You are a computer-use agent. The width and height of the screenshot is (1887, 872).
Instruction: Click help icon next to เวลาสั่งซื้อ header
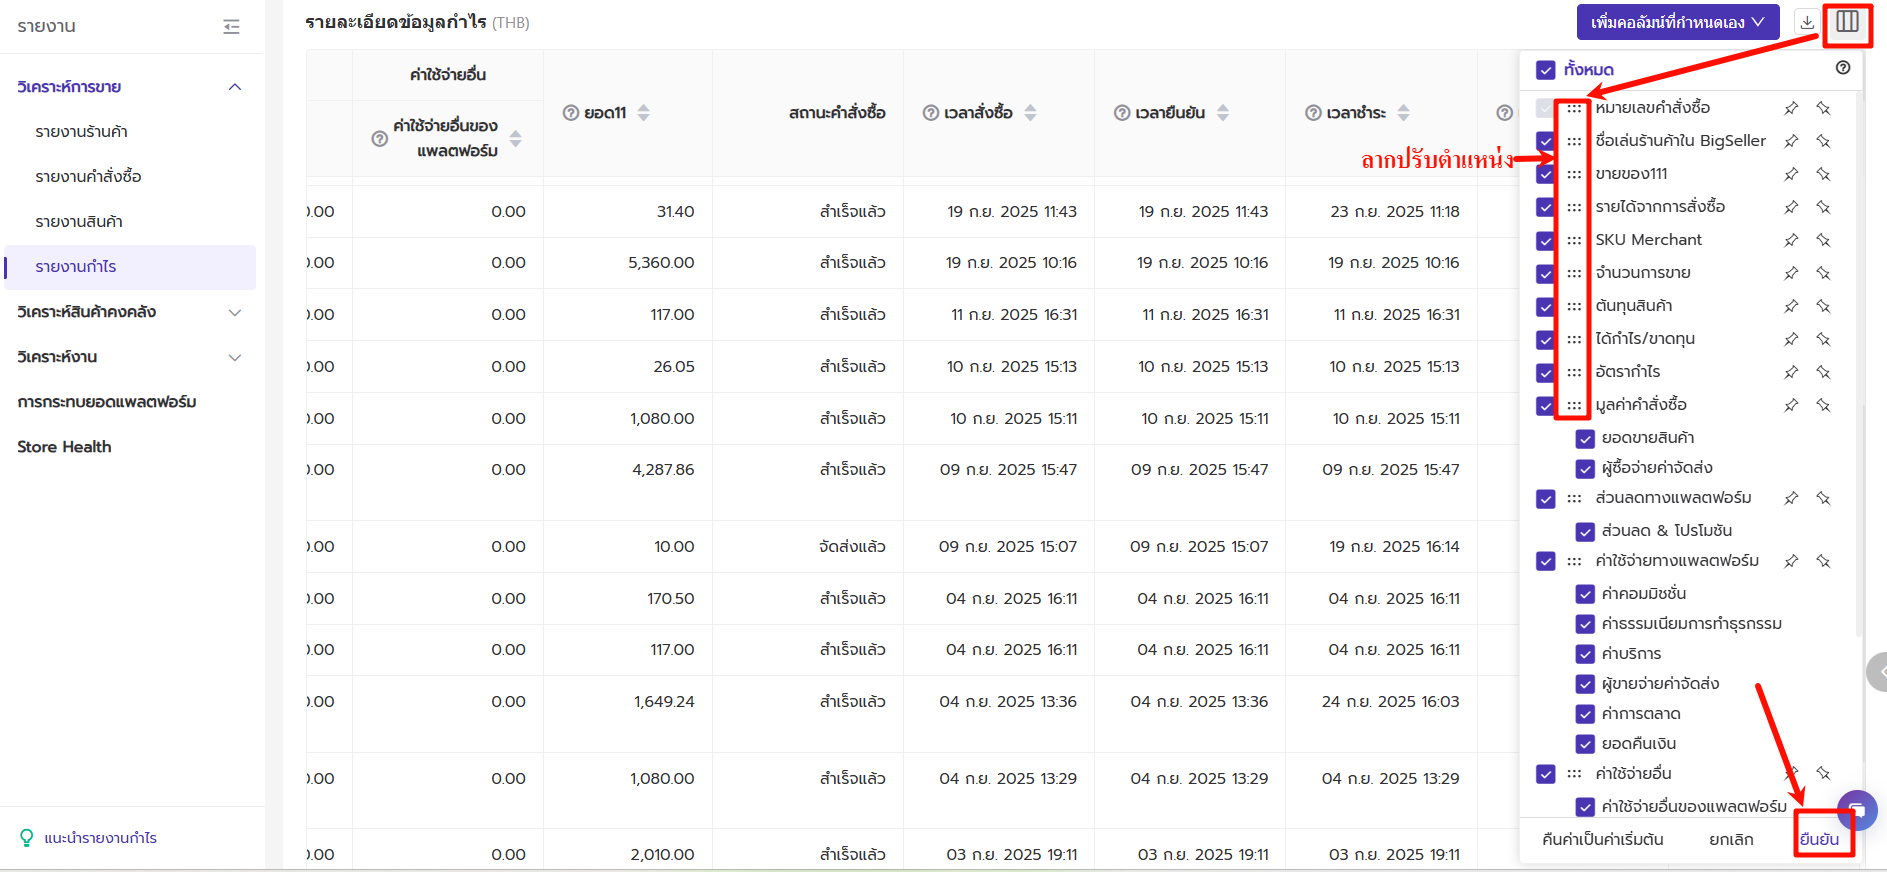930,113
